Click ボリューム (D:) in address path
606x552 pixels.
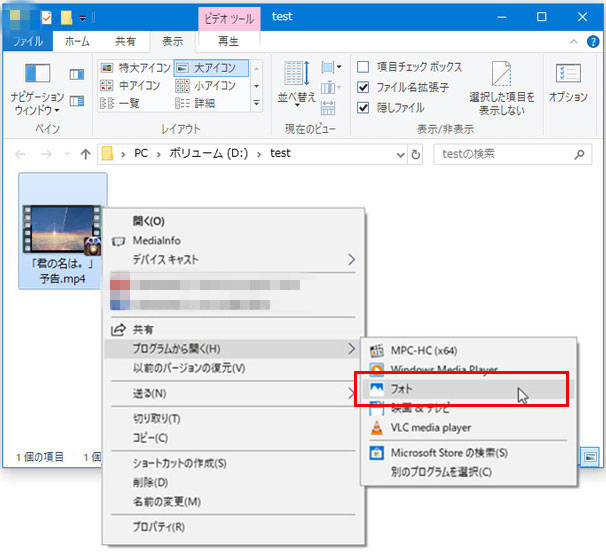209,153
